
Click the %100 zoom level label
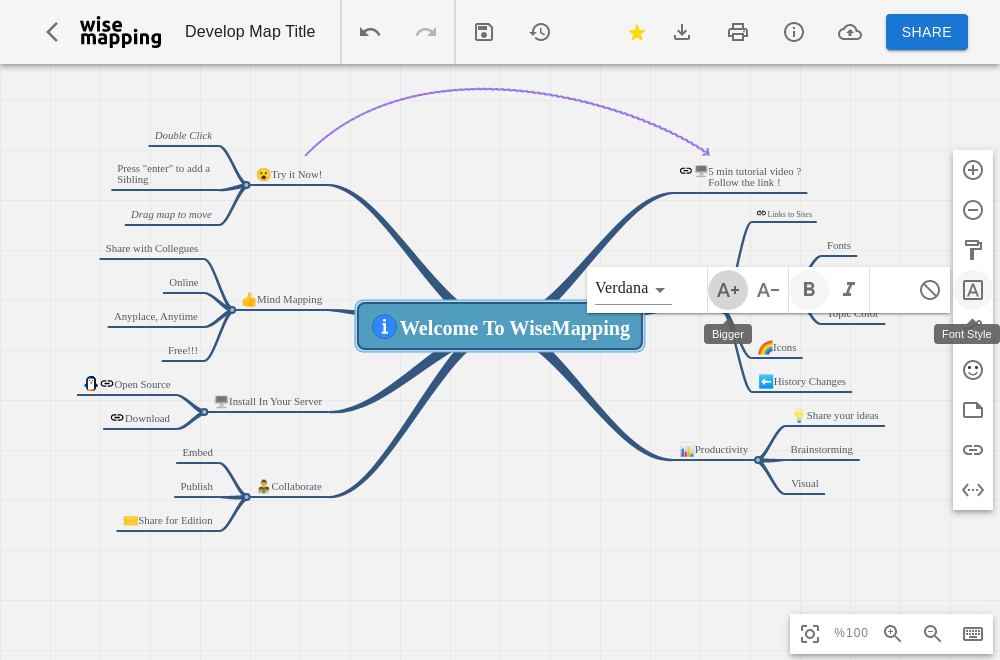coord(851,633)
